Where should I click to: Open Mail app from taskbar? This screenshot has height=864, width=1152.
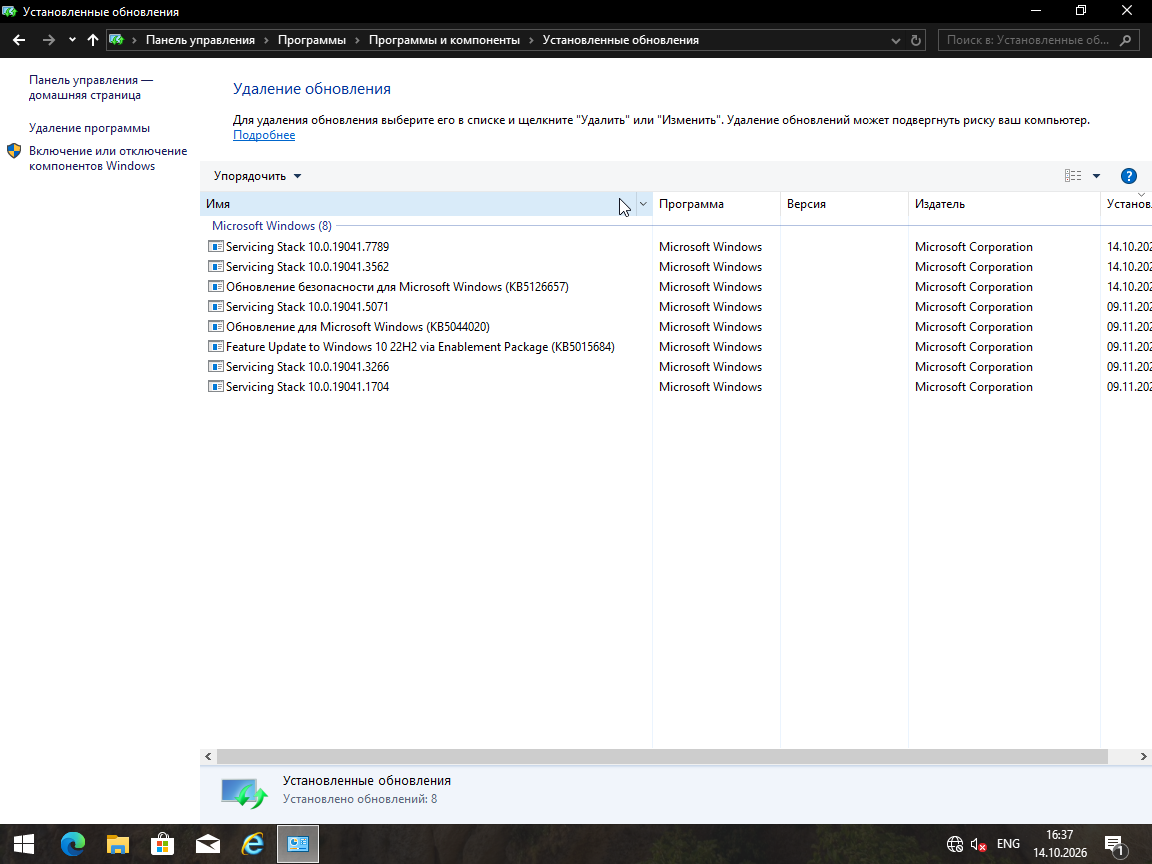pos(208,844)
